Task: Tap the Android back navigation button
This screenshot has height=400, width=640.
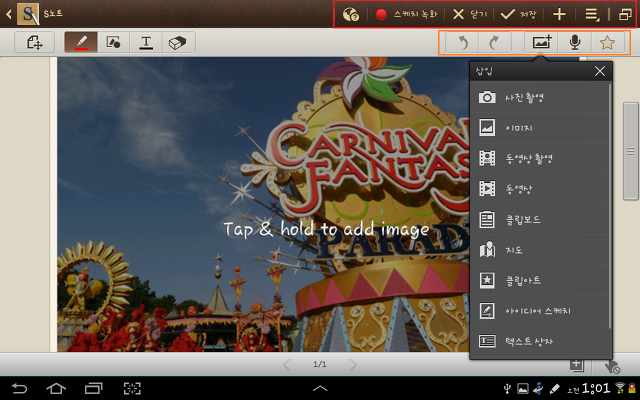Action: [x=19, y=388]
